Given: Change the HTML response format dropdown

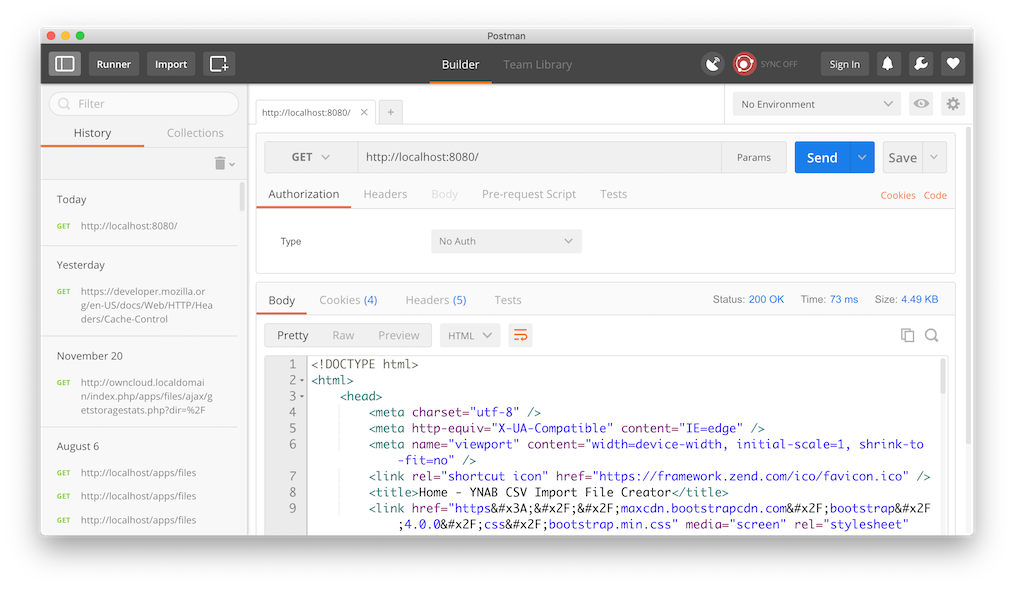Looking at the screenshot, I should [470, 335].
